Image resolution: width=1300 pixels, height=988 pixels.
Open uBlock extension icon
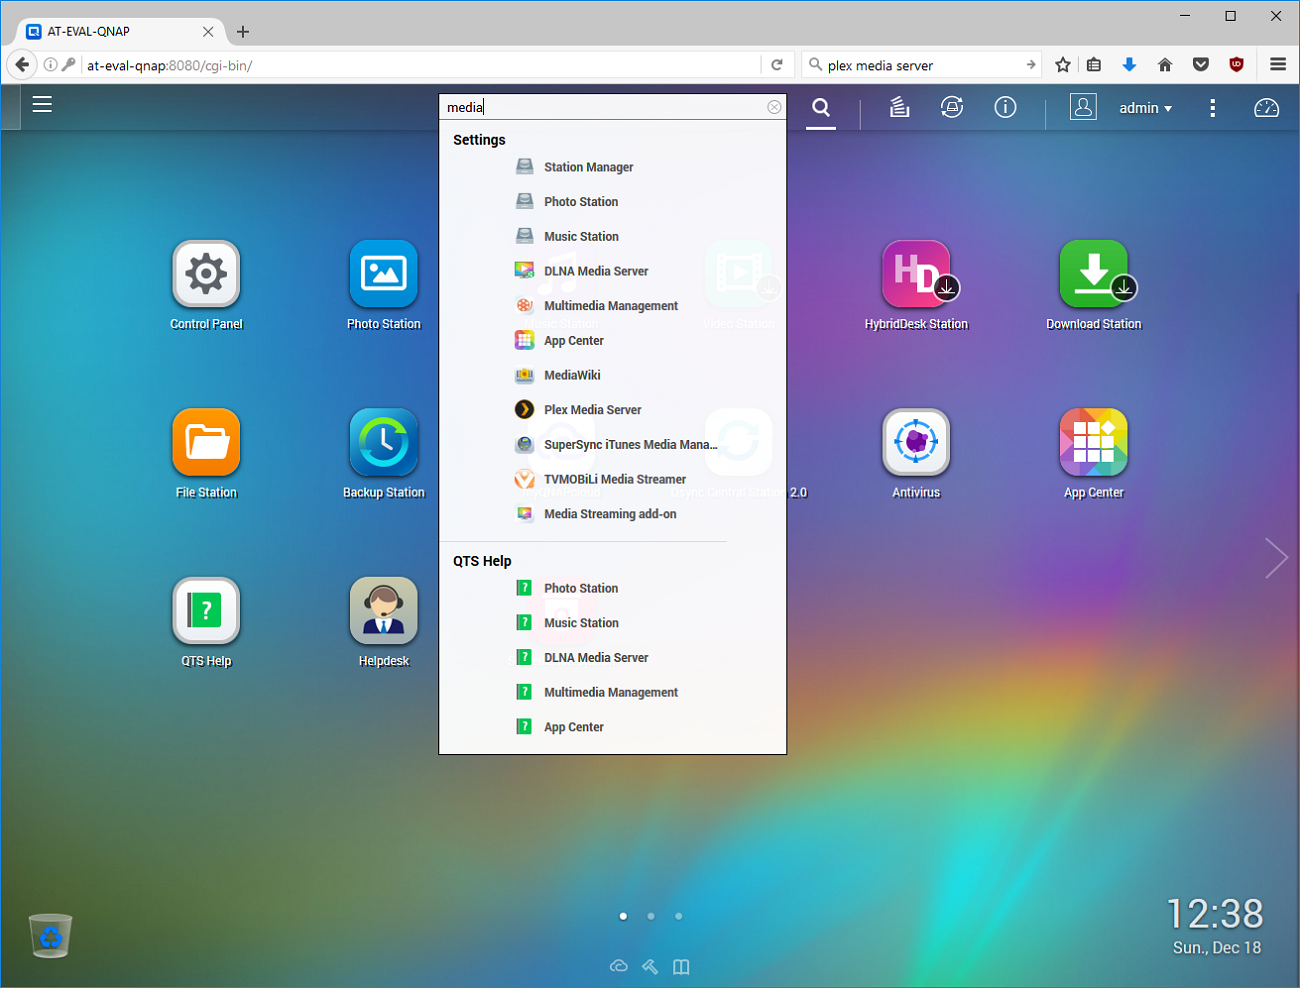tap(1237, 65)
